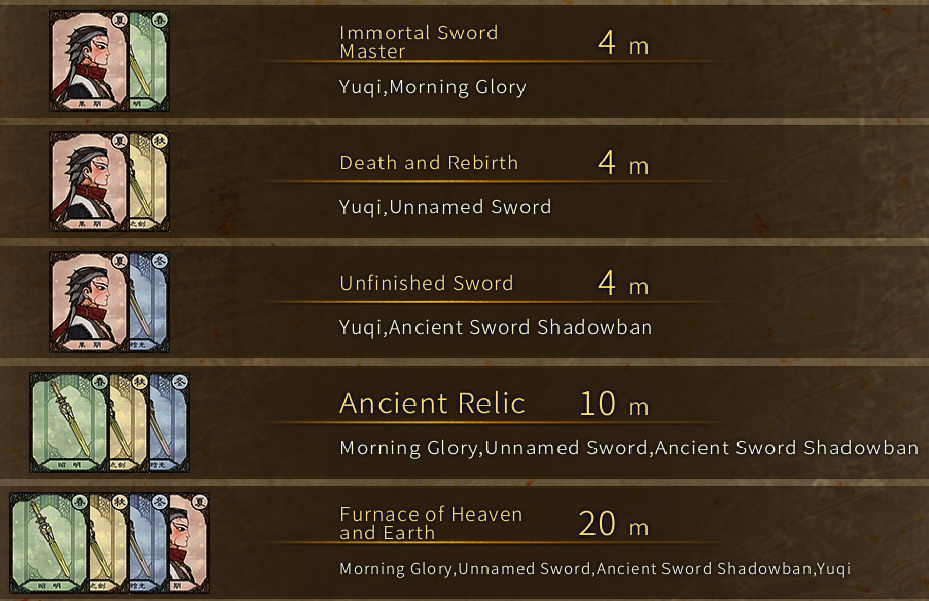The image size is (929, 601).
Task: Click the large green sword card in the Ancient Relic row
Action: point(68,422)
